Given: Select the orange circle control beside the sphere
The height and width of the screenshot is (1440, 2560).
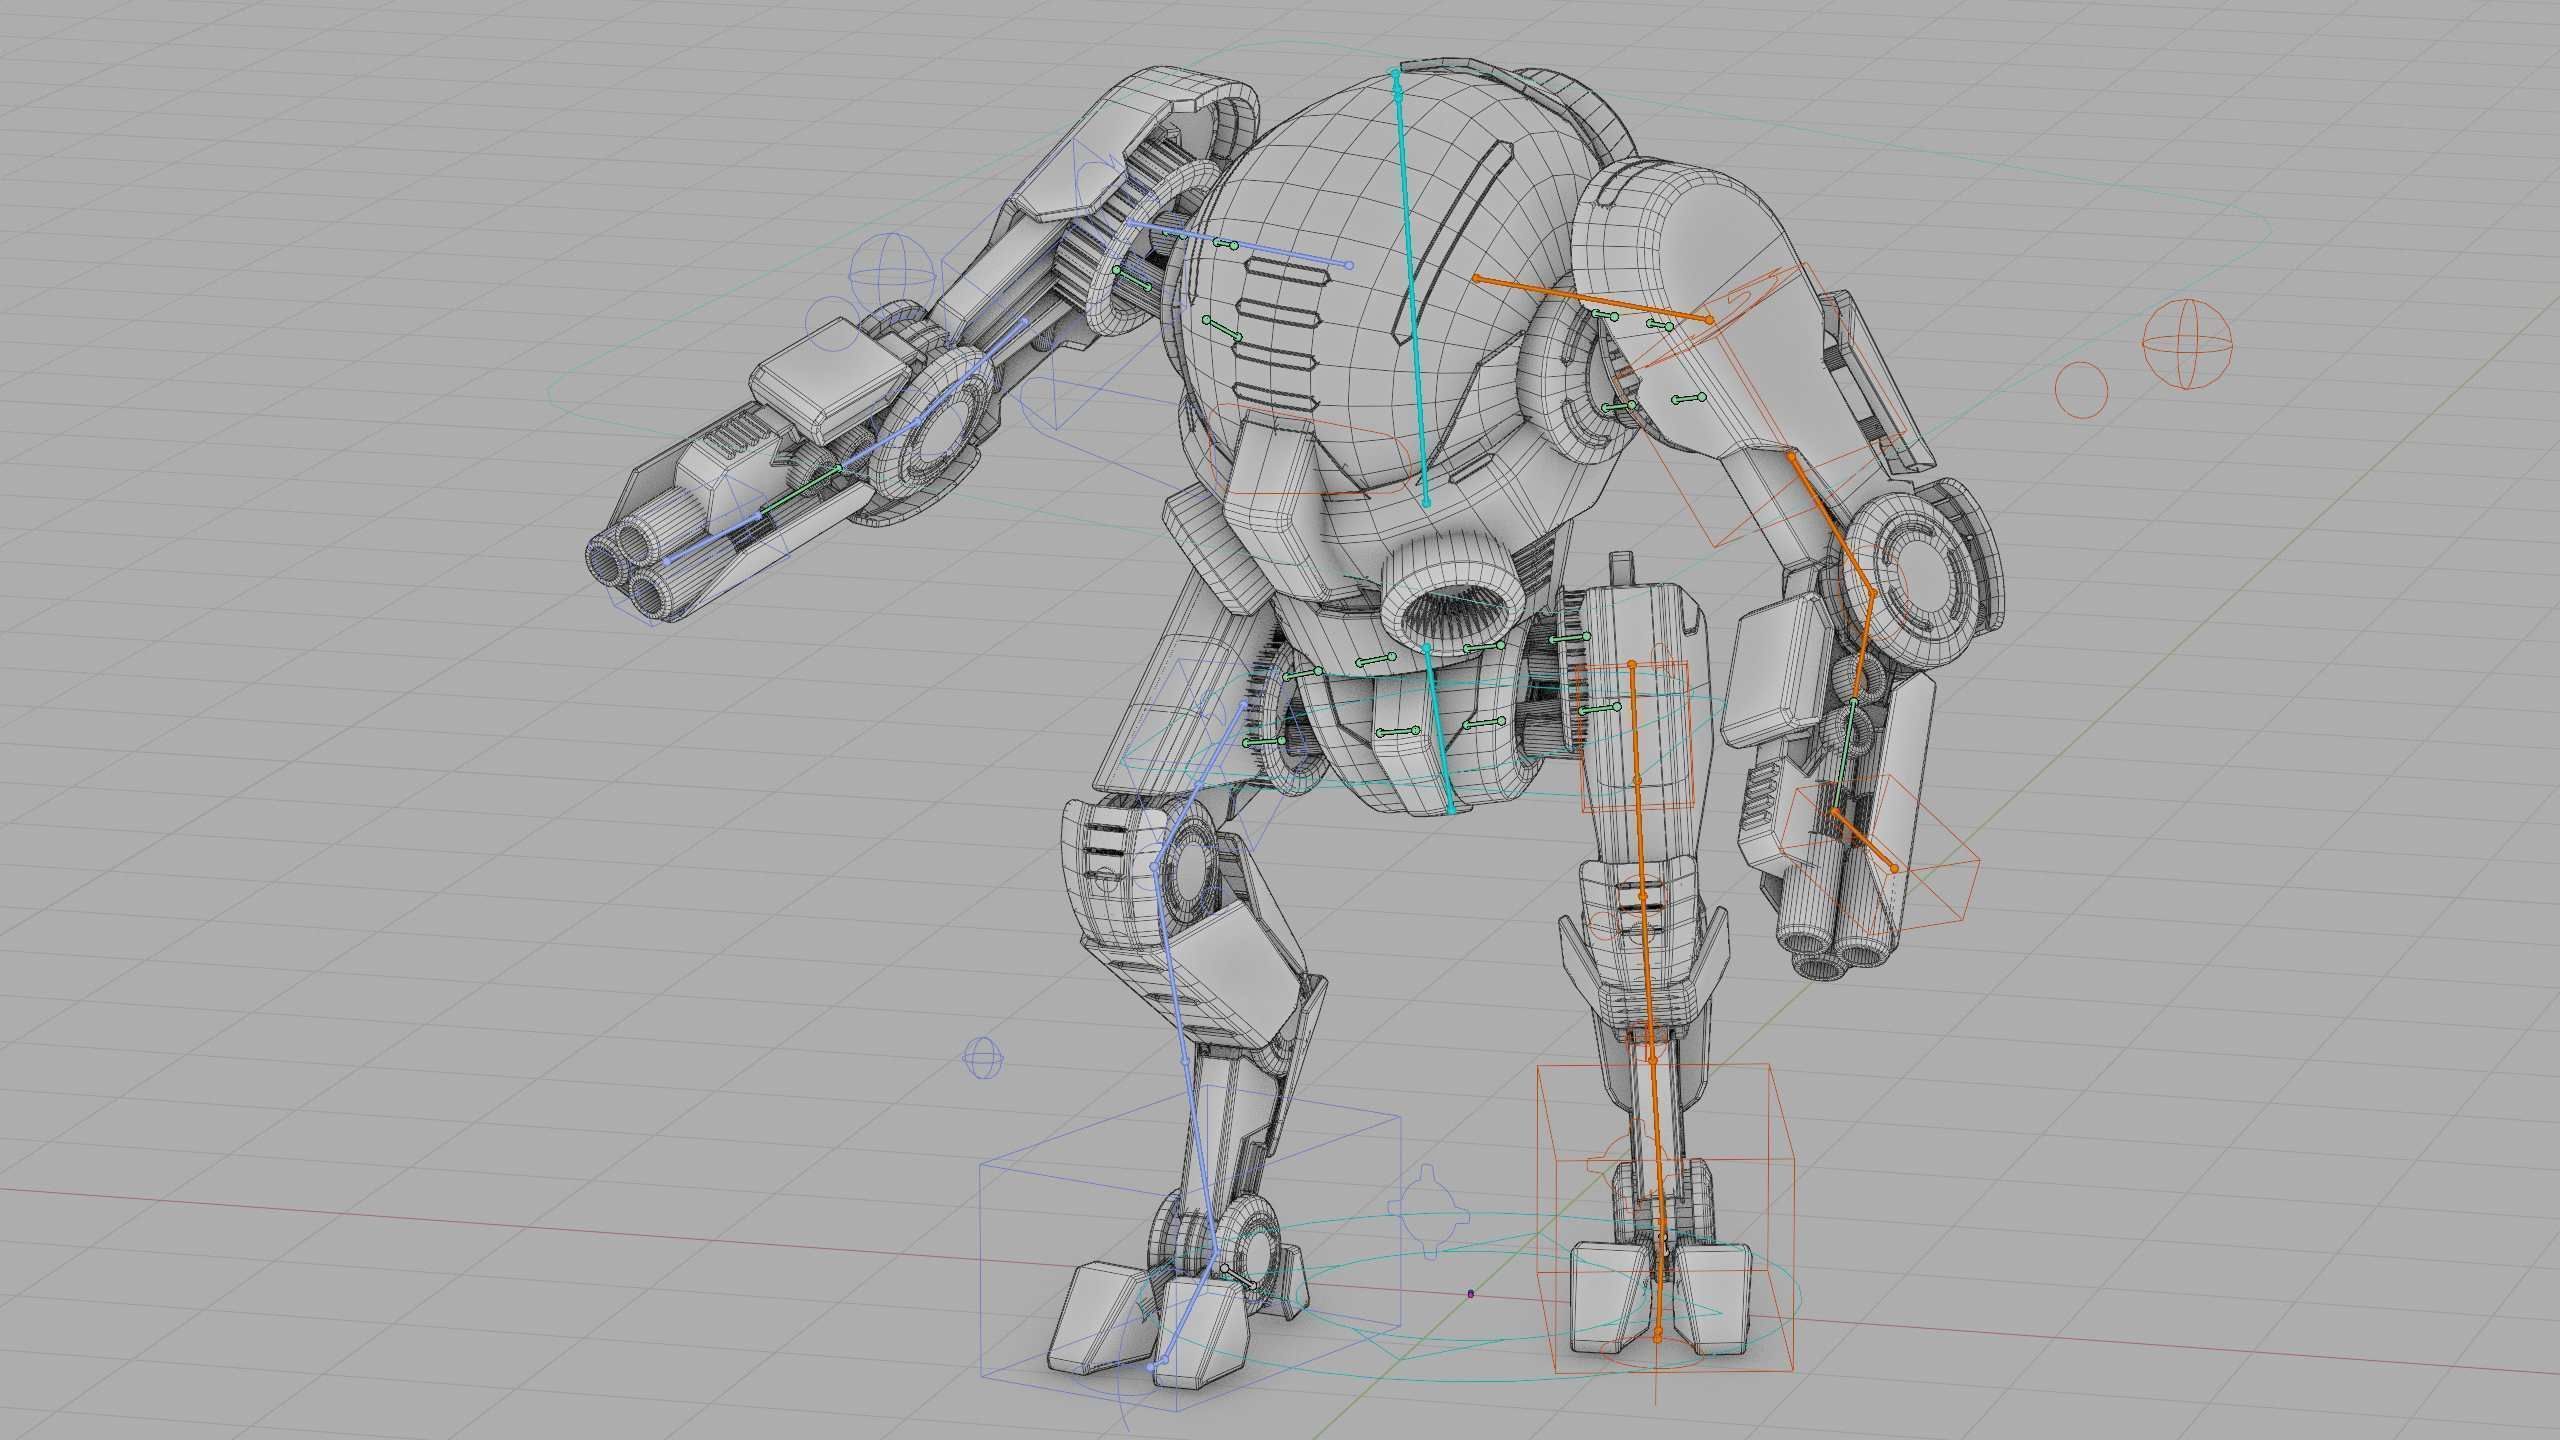Looking at the screenshot, I should 2081,390.
